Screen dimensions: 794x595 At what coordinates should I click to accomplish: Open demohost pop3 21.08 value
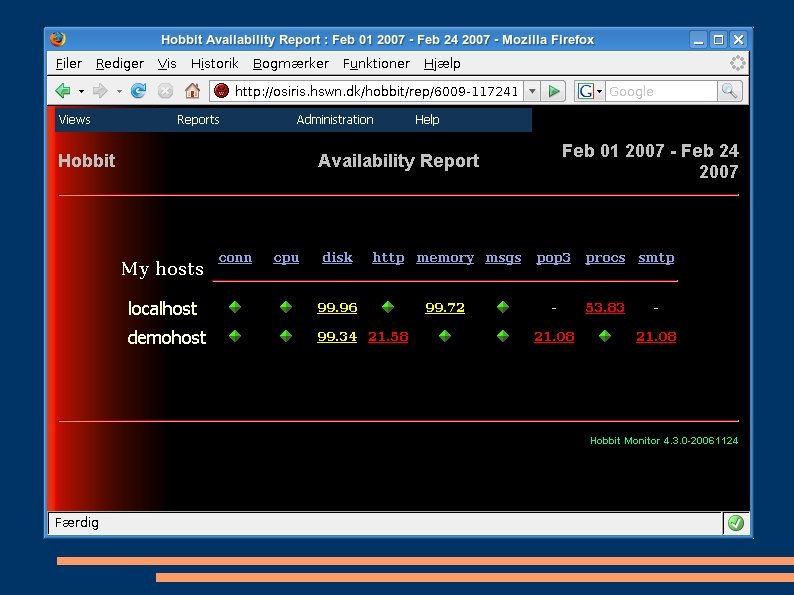(554, 337)
